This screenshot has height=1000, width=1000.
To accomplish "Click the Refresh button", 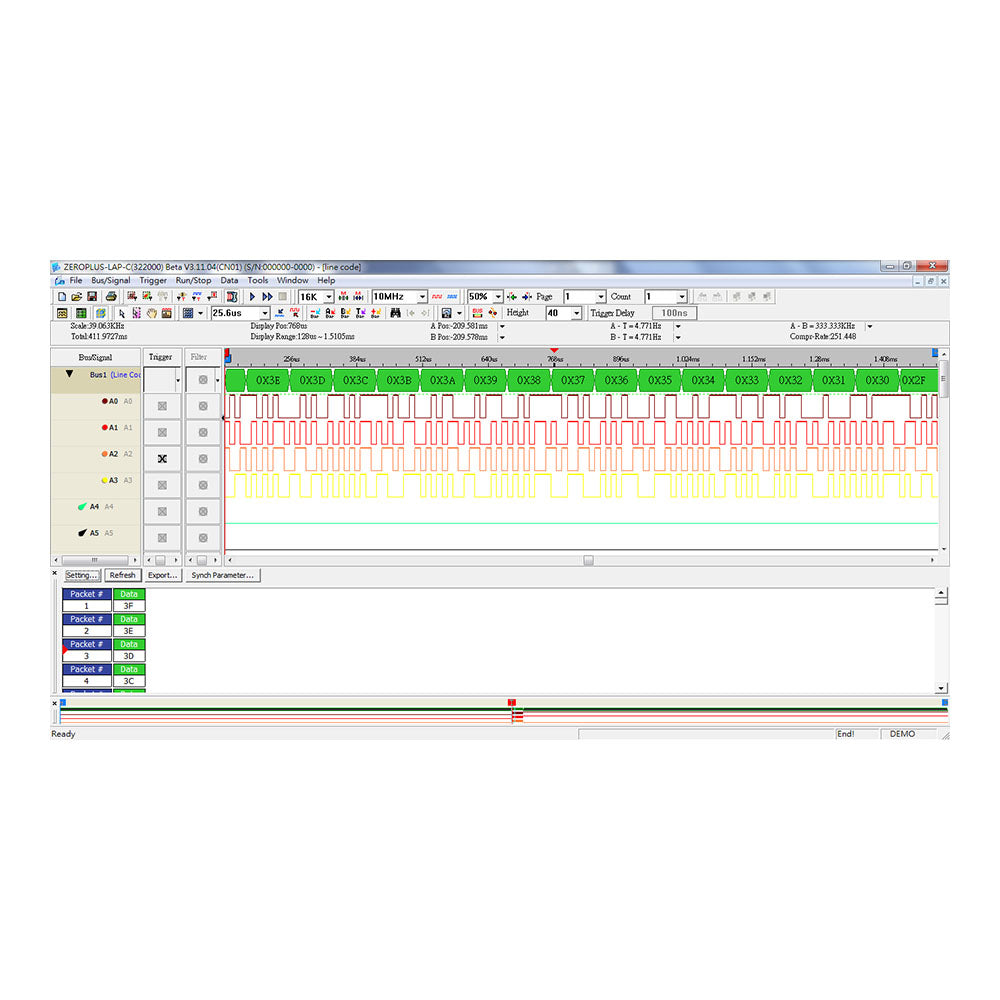I will 122,575.
